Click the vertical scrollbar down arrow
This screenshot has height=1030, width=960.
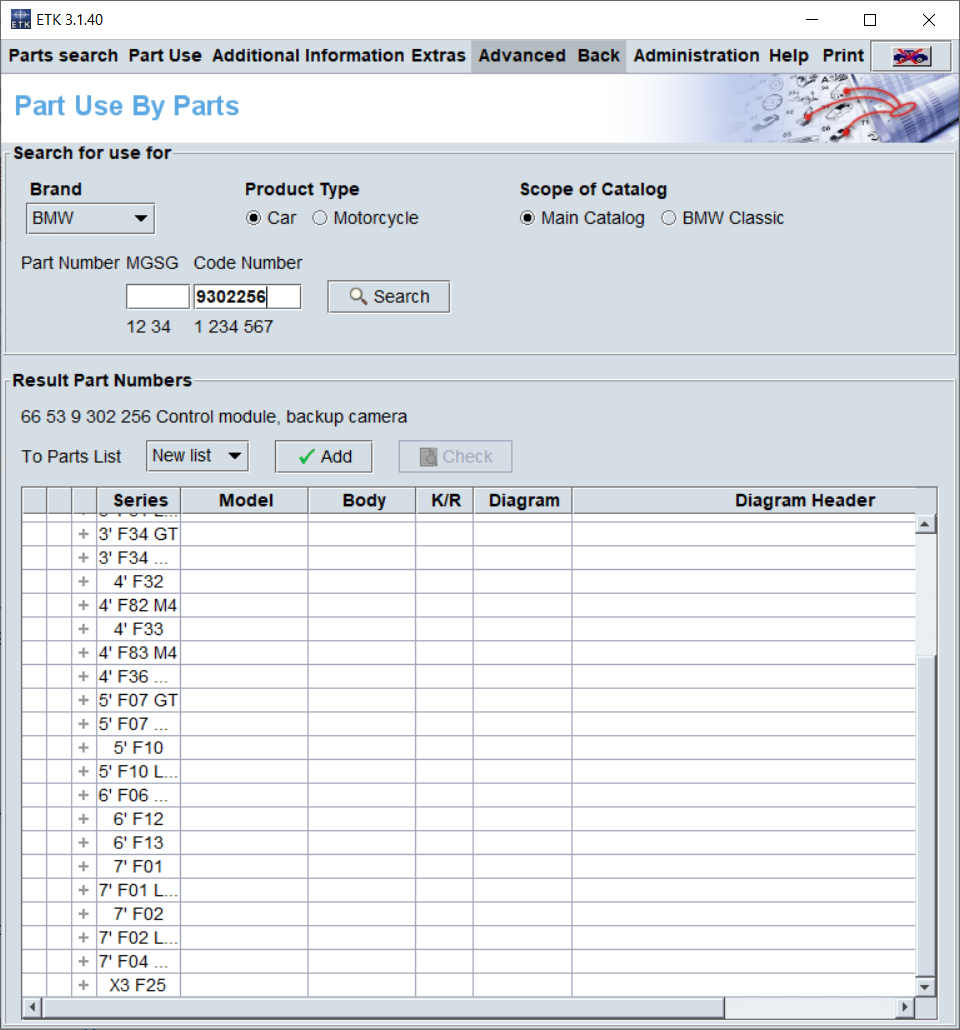point(925,987)
